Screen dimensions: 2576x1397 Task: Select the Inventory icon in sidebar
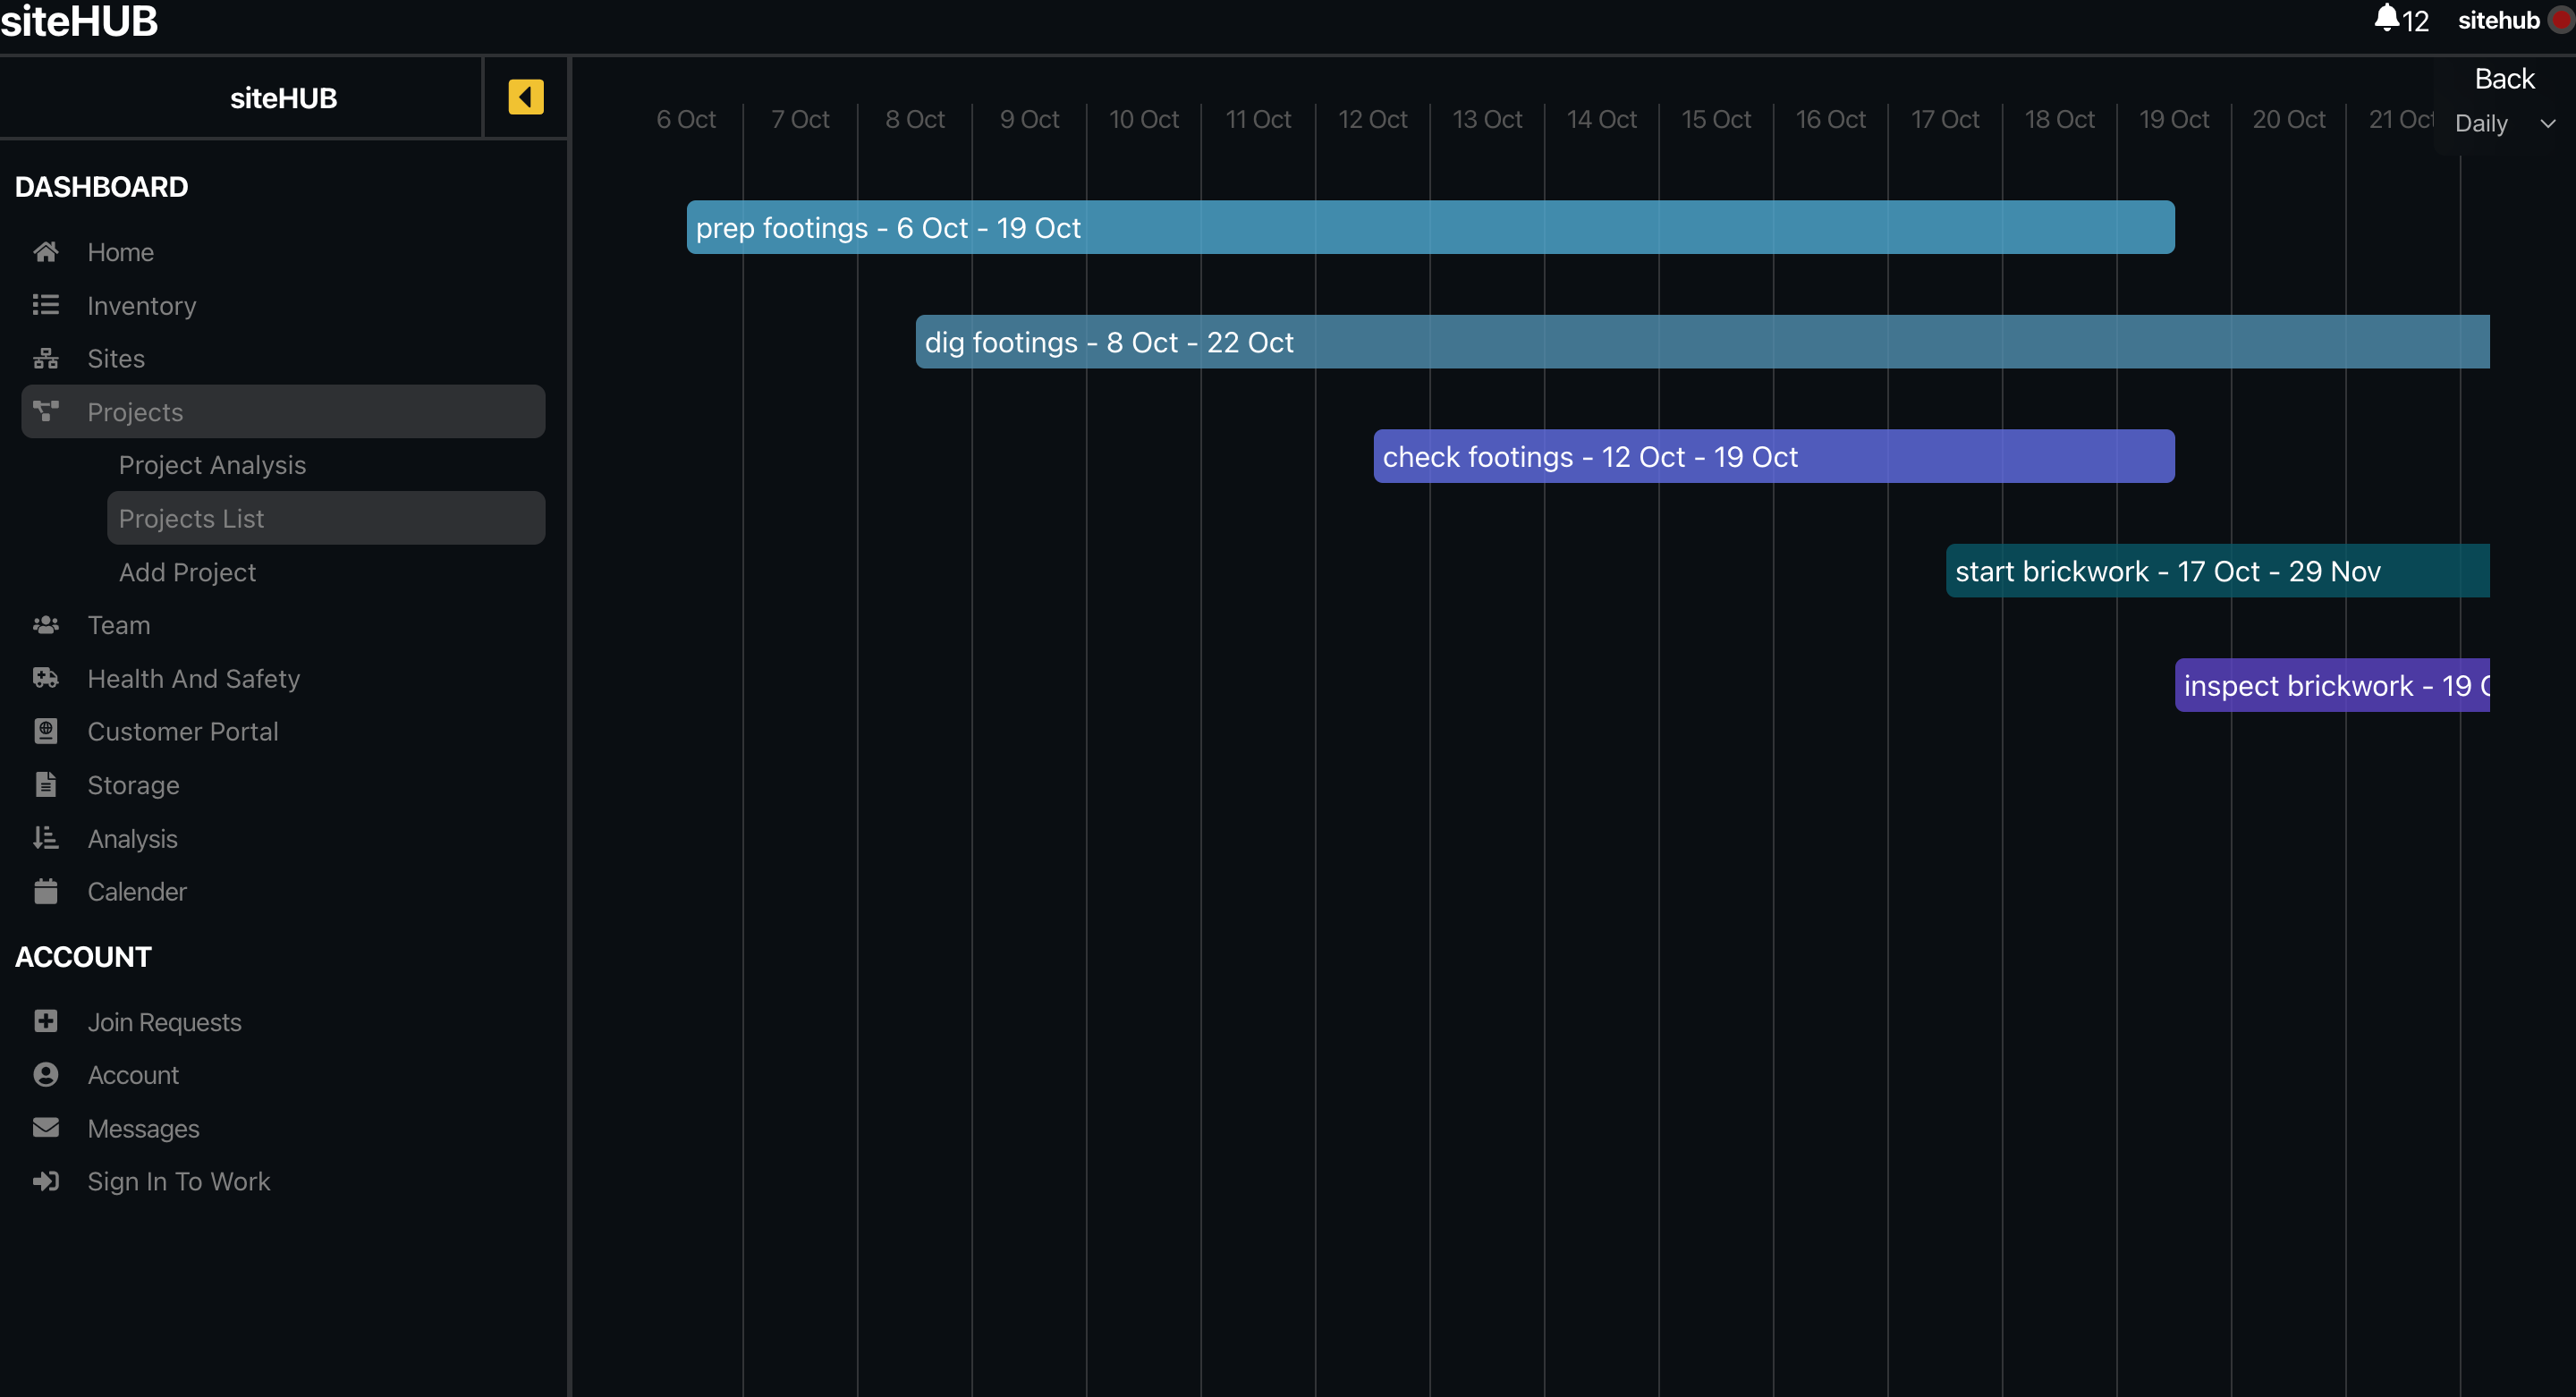[47, 304]
